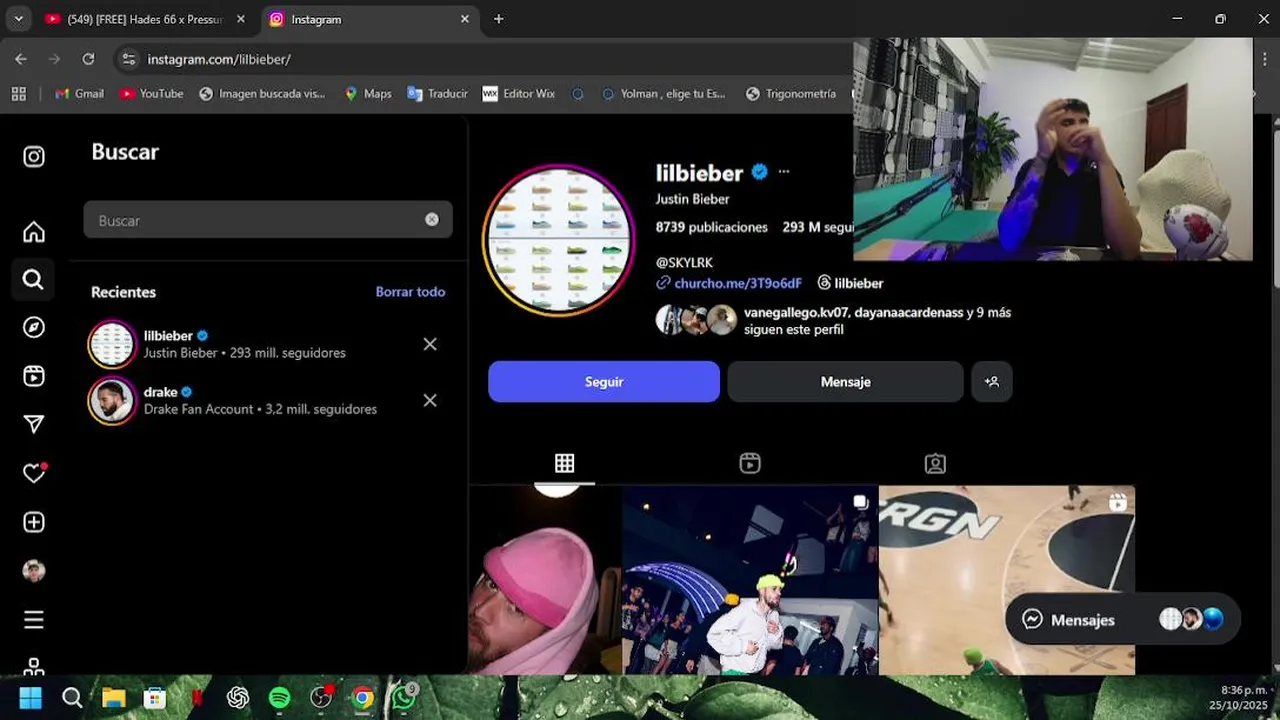Screen dimensions: 1280x720
Task: Open the taskbar clock and date
Action: pyautogui.click(x=1240, y=698)
